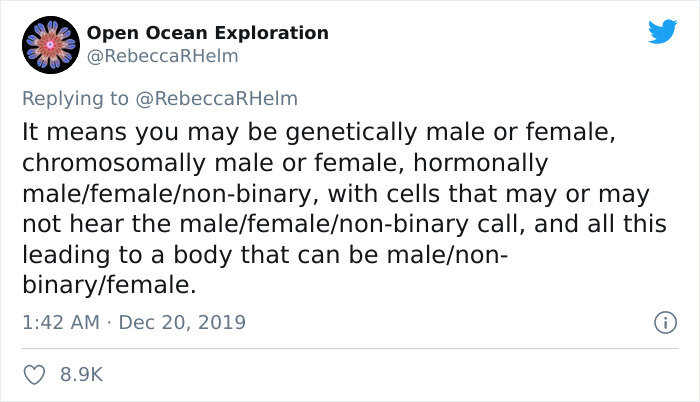Image resolution: width=700 pixels, height=402 pixels.
Task: Click the final text "binary/female."
Action: [x=109, y=285]
